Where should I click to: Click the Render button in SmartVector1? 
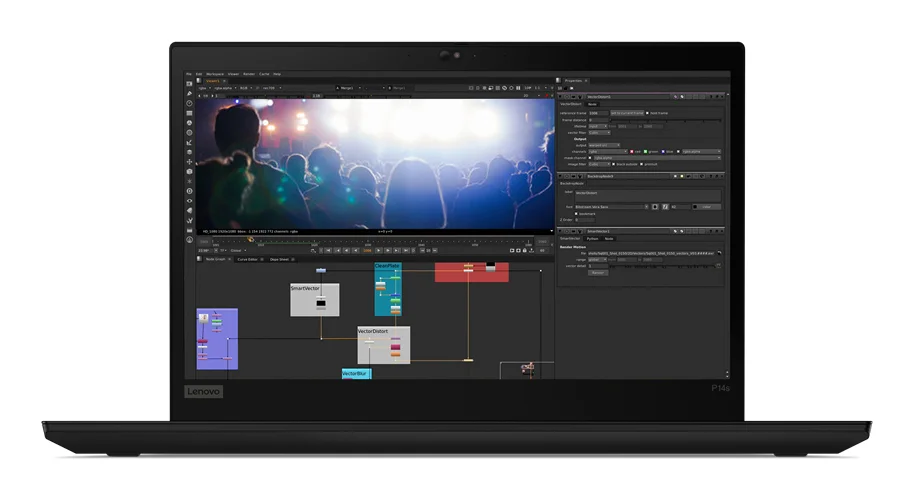tap(598, 272)
